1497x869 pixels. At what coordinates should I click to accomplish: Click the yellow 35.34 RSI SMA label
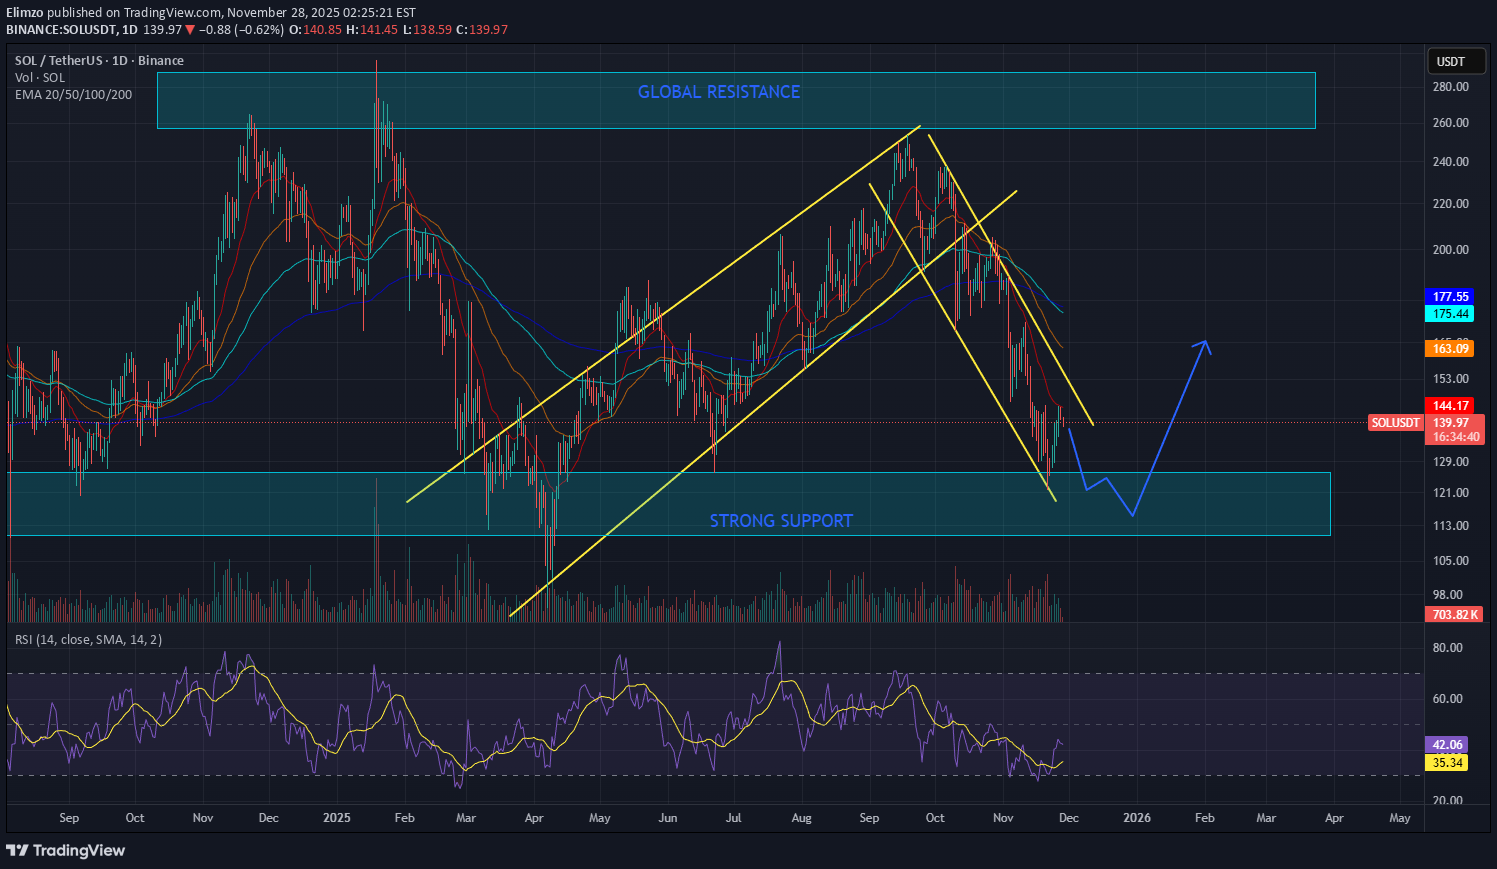pyautogui.click(x=1448, y=763)
